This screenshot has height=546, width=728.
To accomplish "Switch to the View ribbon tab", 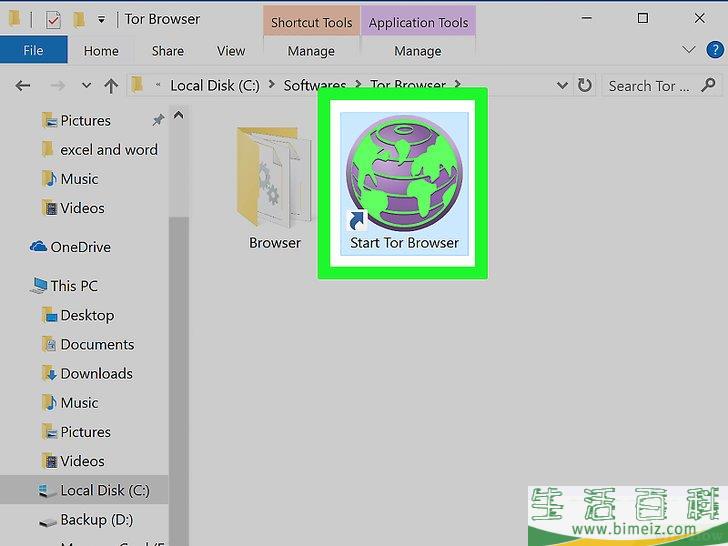I will [231, 51].
